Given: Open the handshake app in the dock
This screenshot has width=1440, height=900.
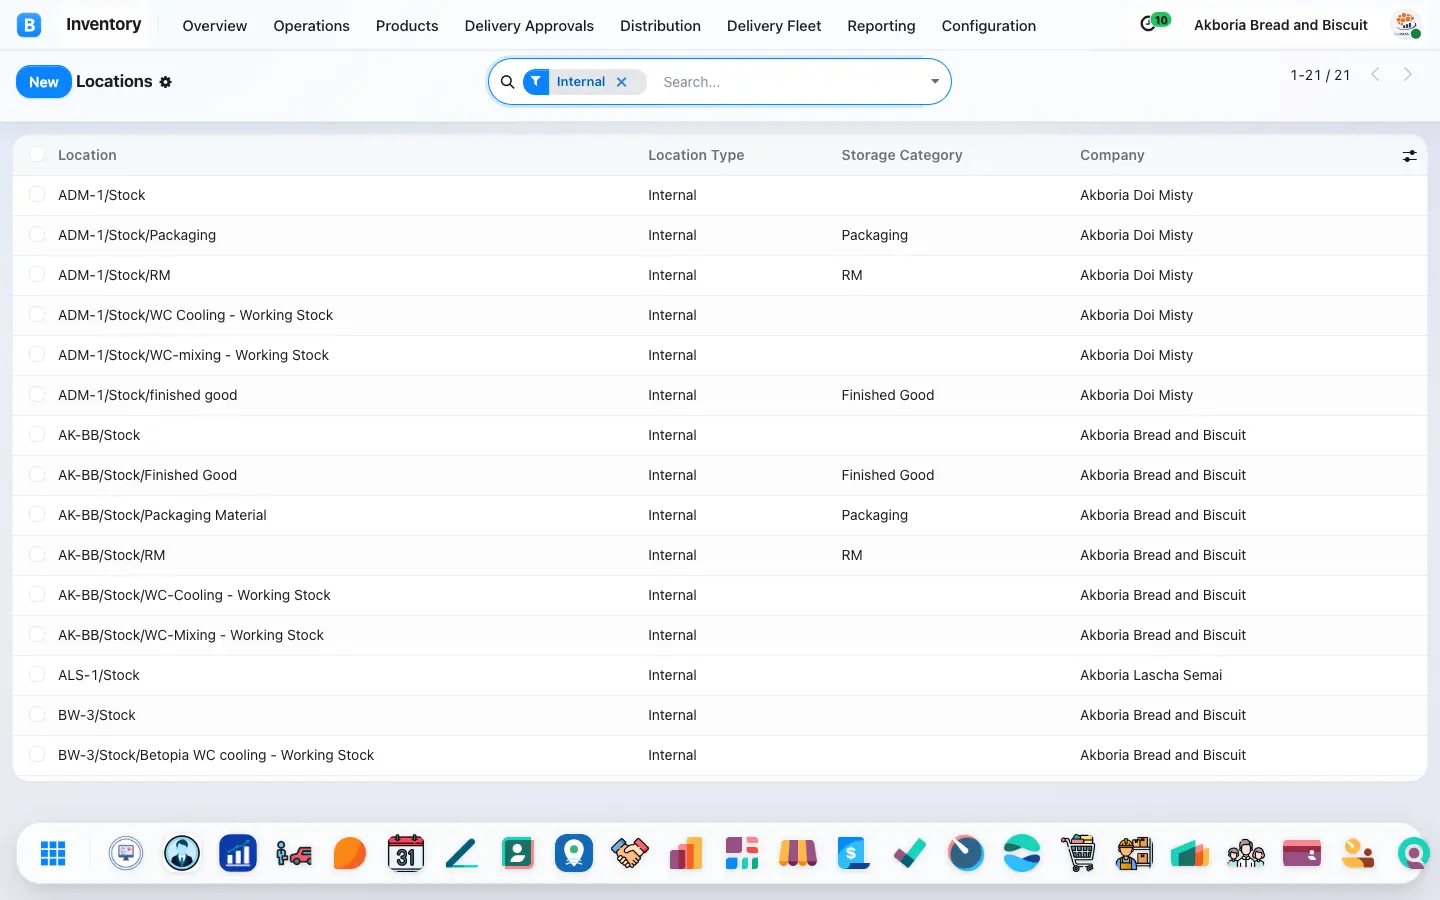Looking at the screenshot, I should 630,853.
